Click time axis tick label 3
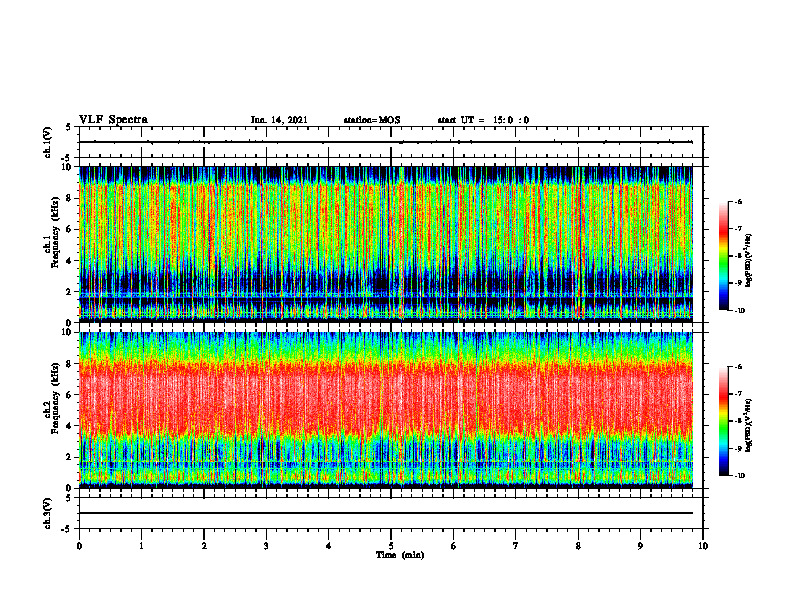This screenshot has width=792, height=612. pyautogui.click(x=266, y=546)
